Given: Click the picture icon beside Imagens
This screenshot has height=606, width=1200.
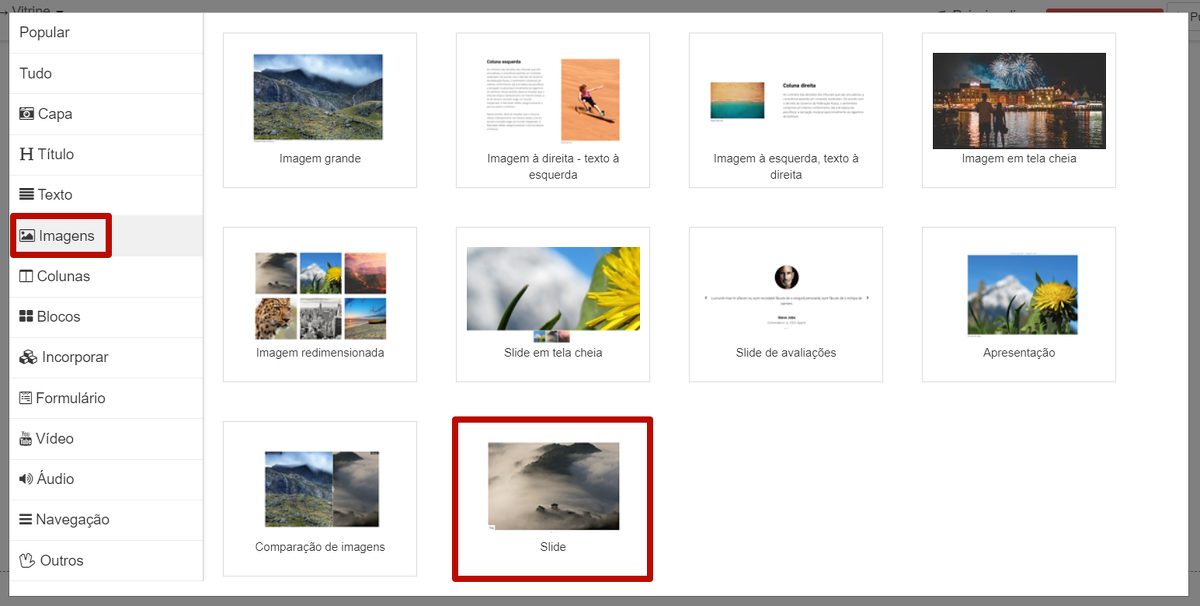Looking at the screenshot, I should click(x=28, y=236).
